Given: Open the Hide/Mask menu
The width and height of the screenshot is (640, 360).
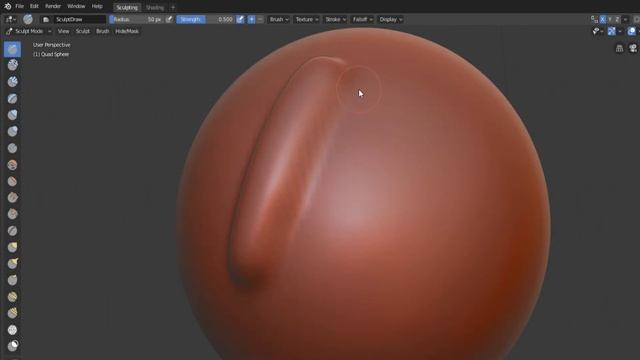Looking at the screenshot, I should click(127, 31).
